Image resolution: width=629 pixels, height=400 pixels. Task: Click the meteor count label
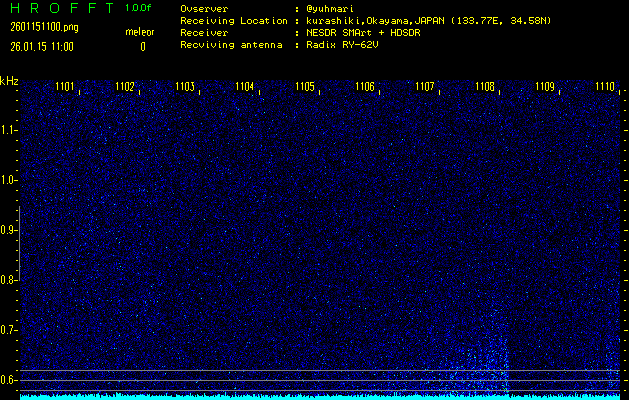pos(140,32)
